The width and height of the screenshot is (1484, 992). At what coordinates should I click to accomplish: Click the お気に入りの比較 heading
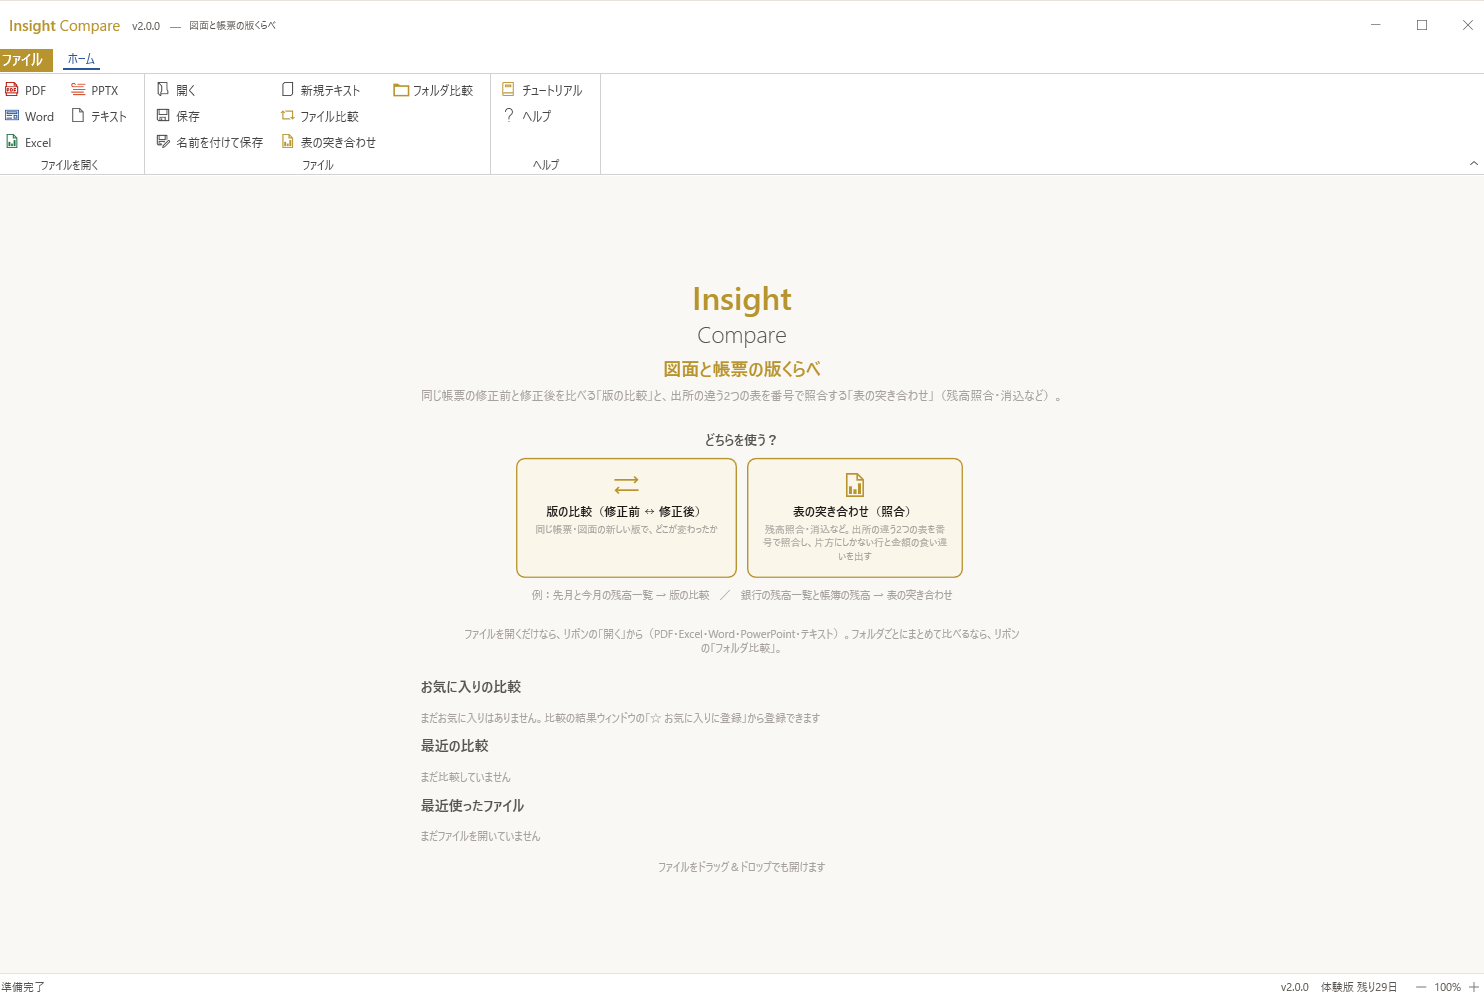470,687
